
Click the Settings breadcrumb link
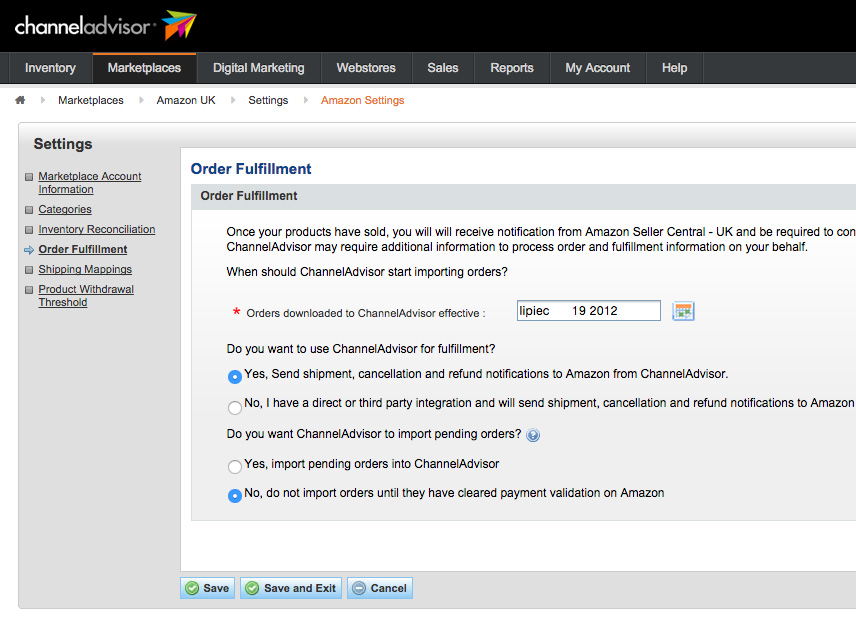click(x=268, y=100)
